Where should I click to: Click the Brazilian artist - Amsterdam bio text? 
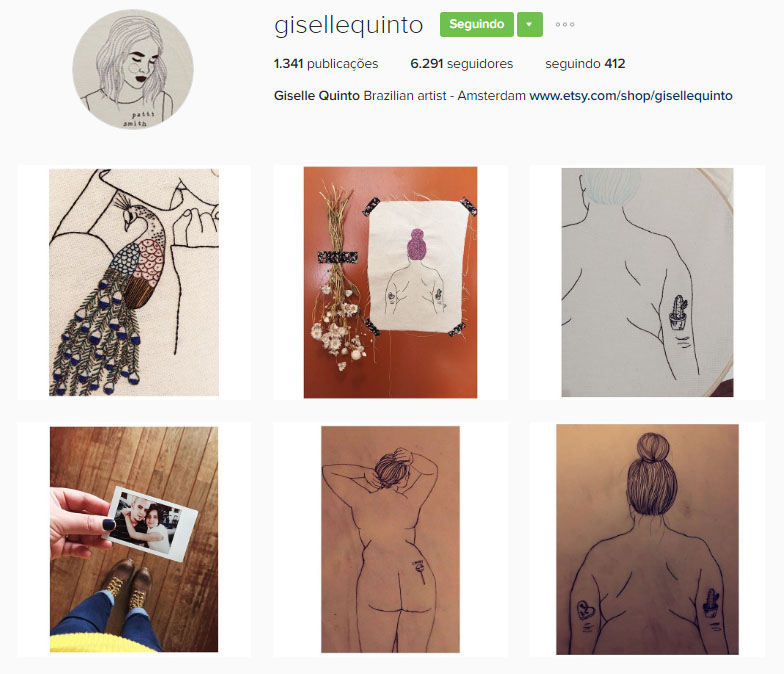444,96
